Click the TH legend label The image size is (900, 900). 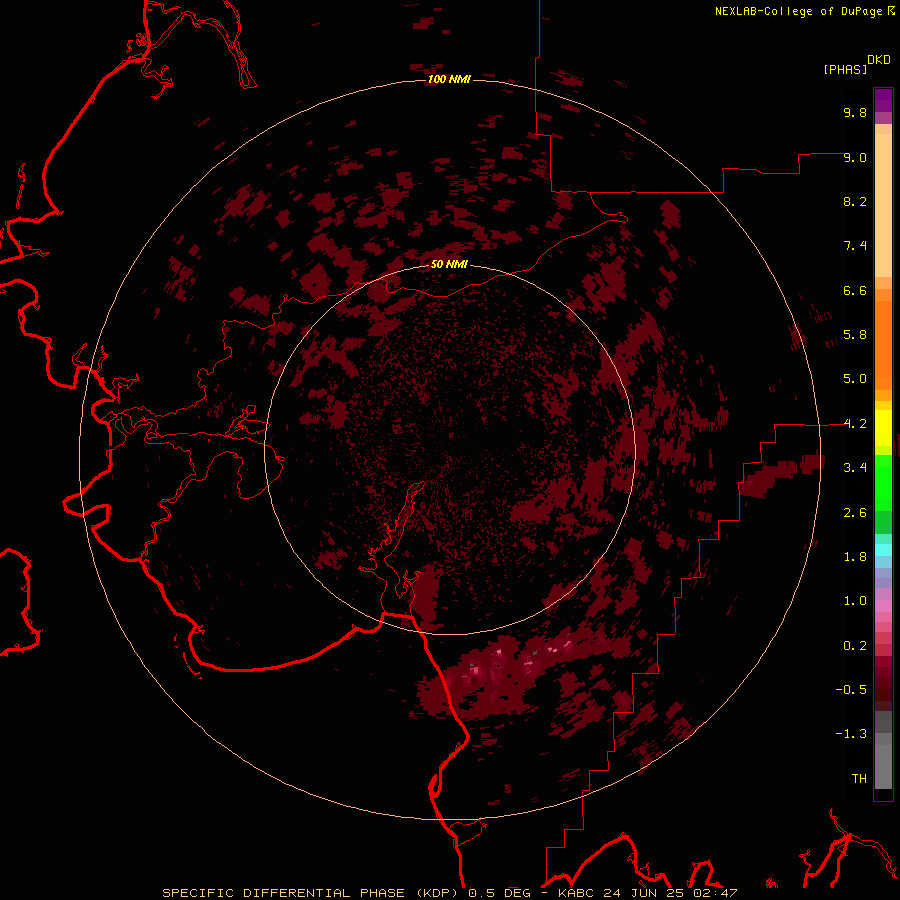(859, 779)
